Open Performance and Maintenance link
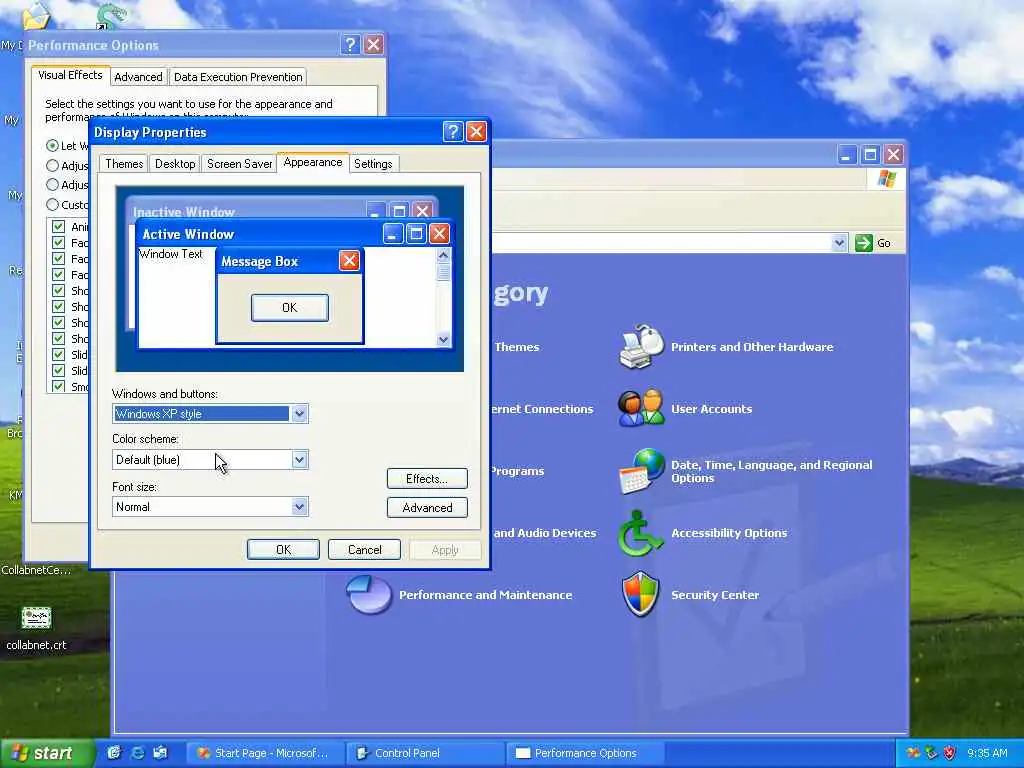1024x768 pixels. [485, 595]
